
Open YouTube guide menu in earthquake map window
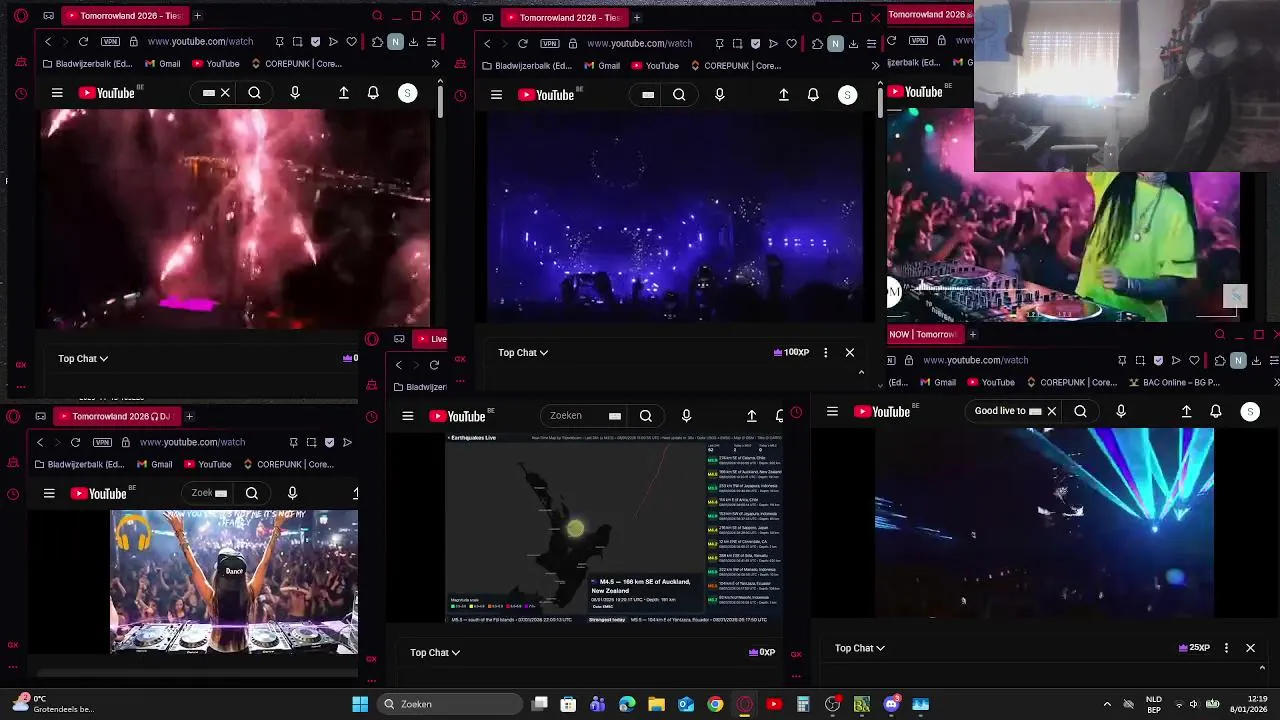click(408, 416)
